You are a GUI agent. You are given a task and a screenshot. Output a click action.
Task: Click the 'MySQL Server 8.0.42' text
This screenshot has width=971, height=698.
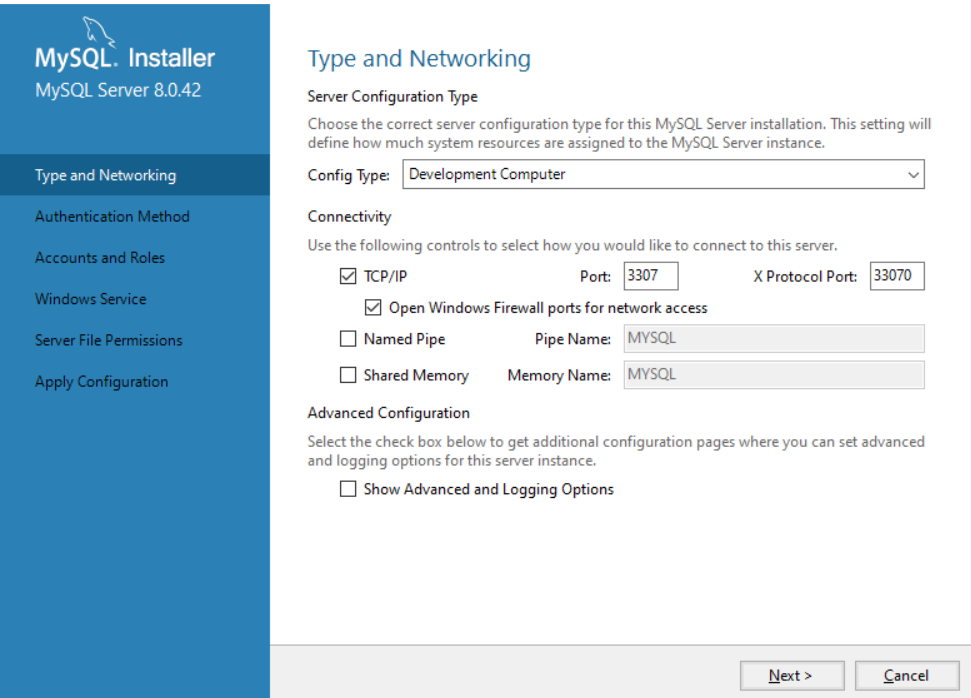(x=118, y=90)
